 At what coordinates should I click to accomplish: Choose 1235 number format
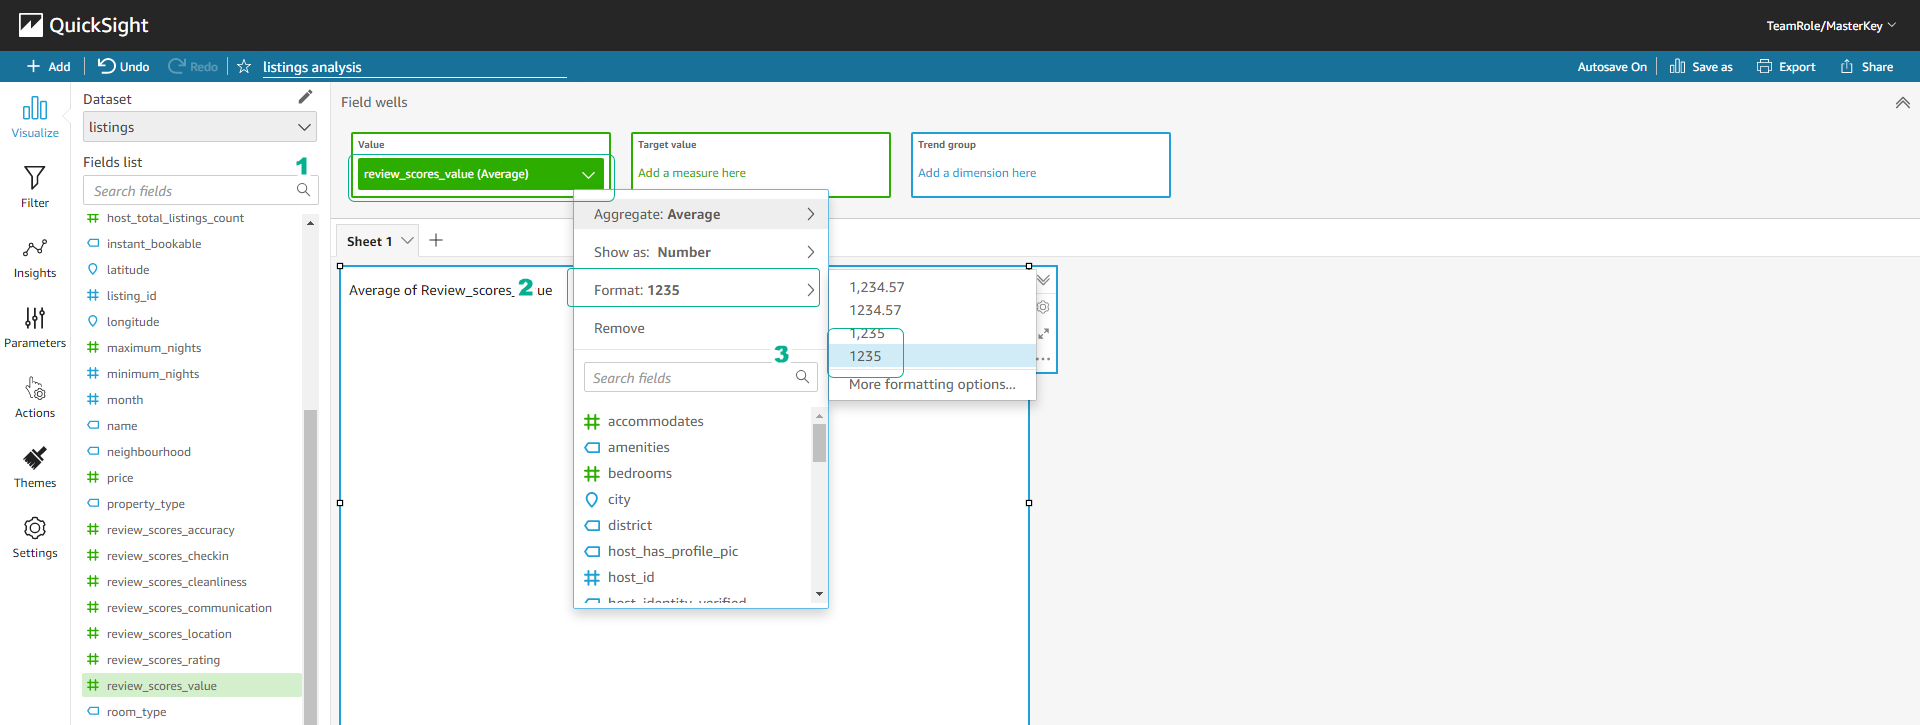click(932, 356)
